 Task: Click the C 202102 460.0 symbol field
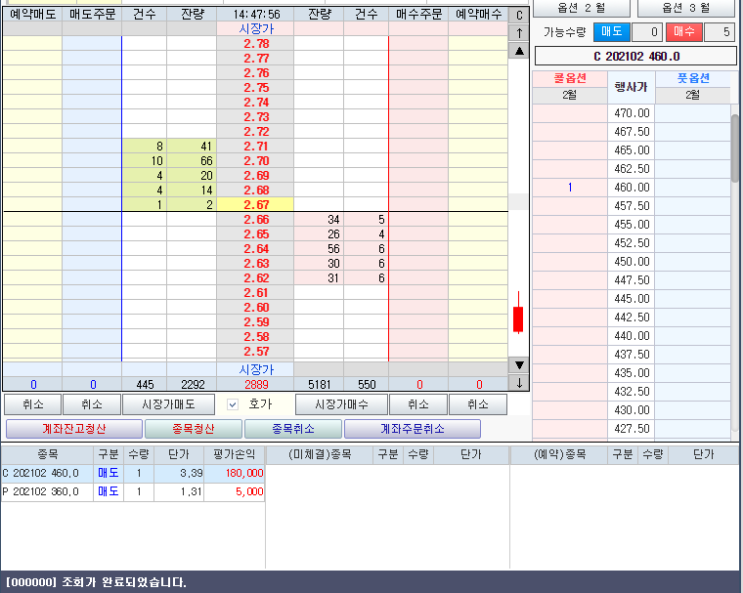click(x=636, y=56)
